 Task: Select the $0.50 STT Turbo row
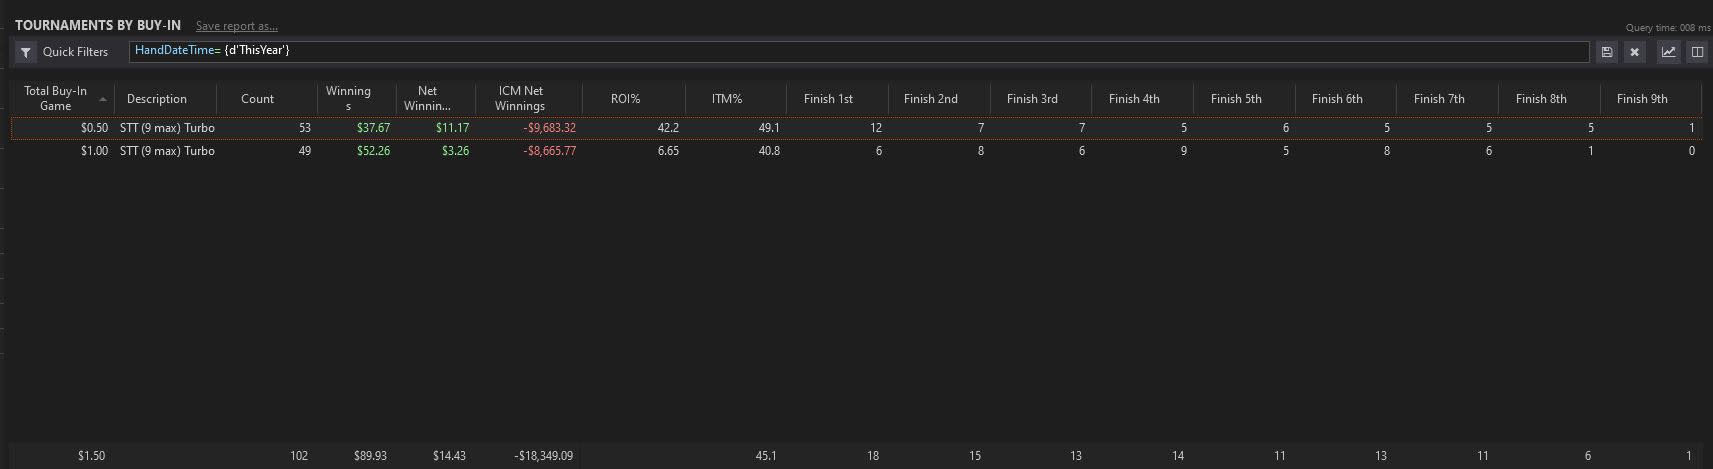[856, 128]
